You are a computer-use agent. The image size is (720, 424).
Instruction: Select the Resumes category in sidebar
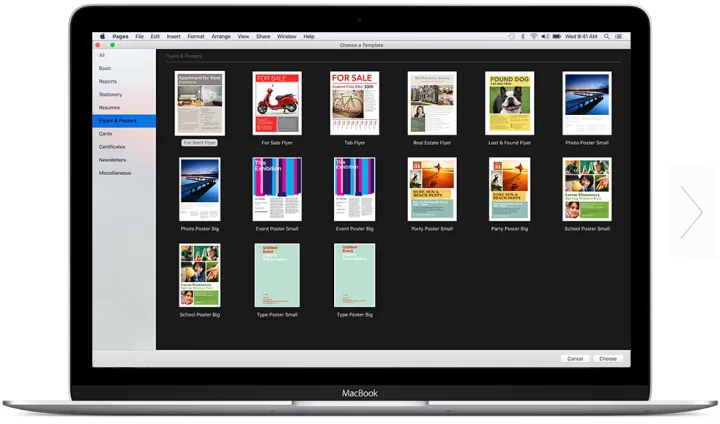point(110,107)
